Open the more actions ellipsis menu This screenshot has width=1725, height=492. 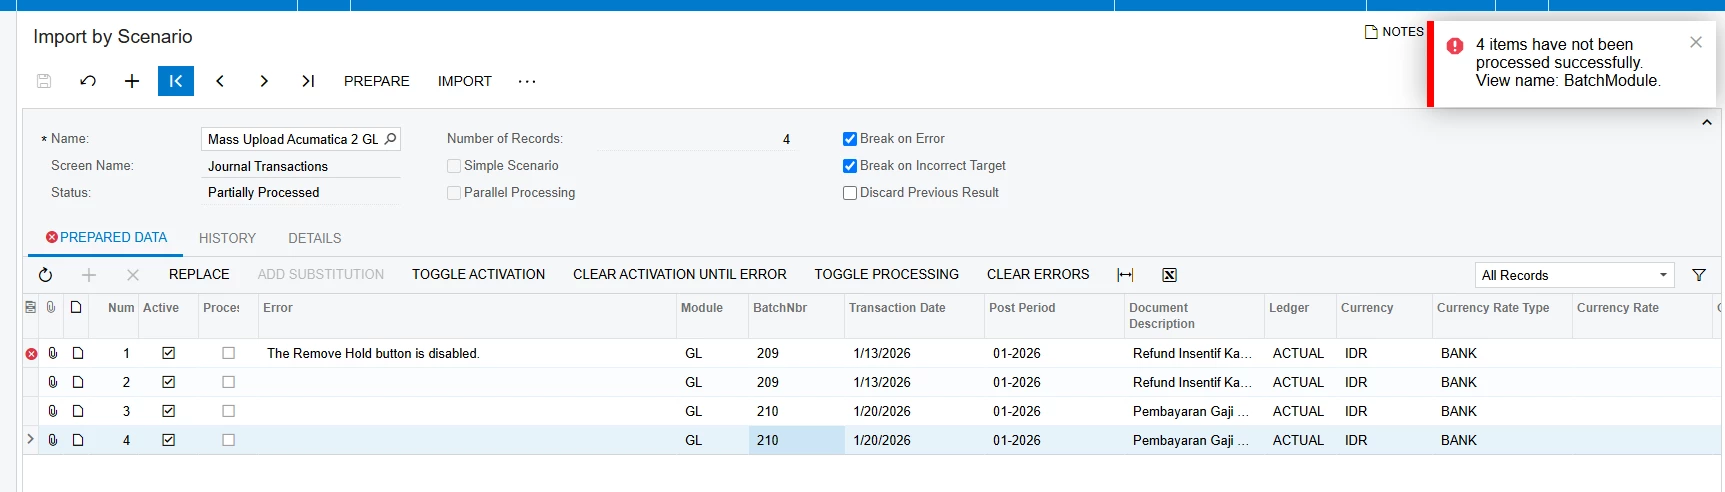527,81
